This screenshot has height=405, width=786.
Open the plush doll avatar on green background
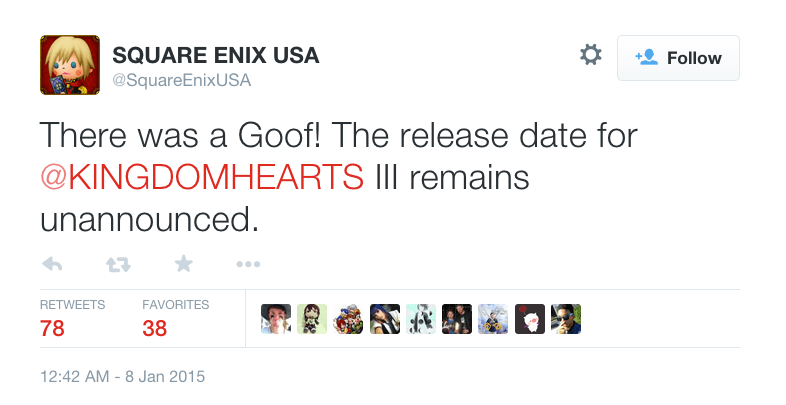click(x=312, y=319)
